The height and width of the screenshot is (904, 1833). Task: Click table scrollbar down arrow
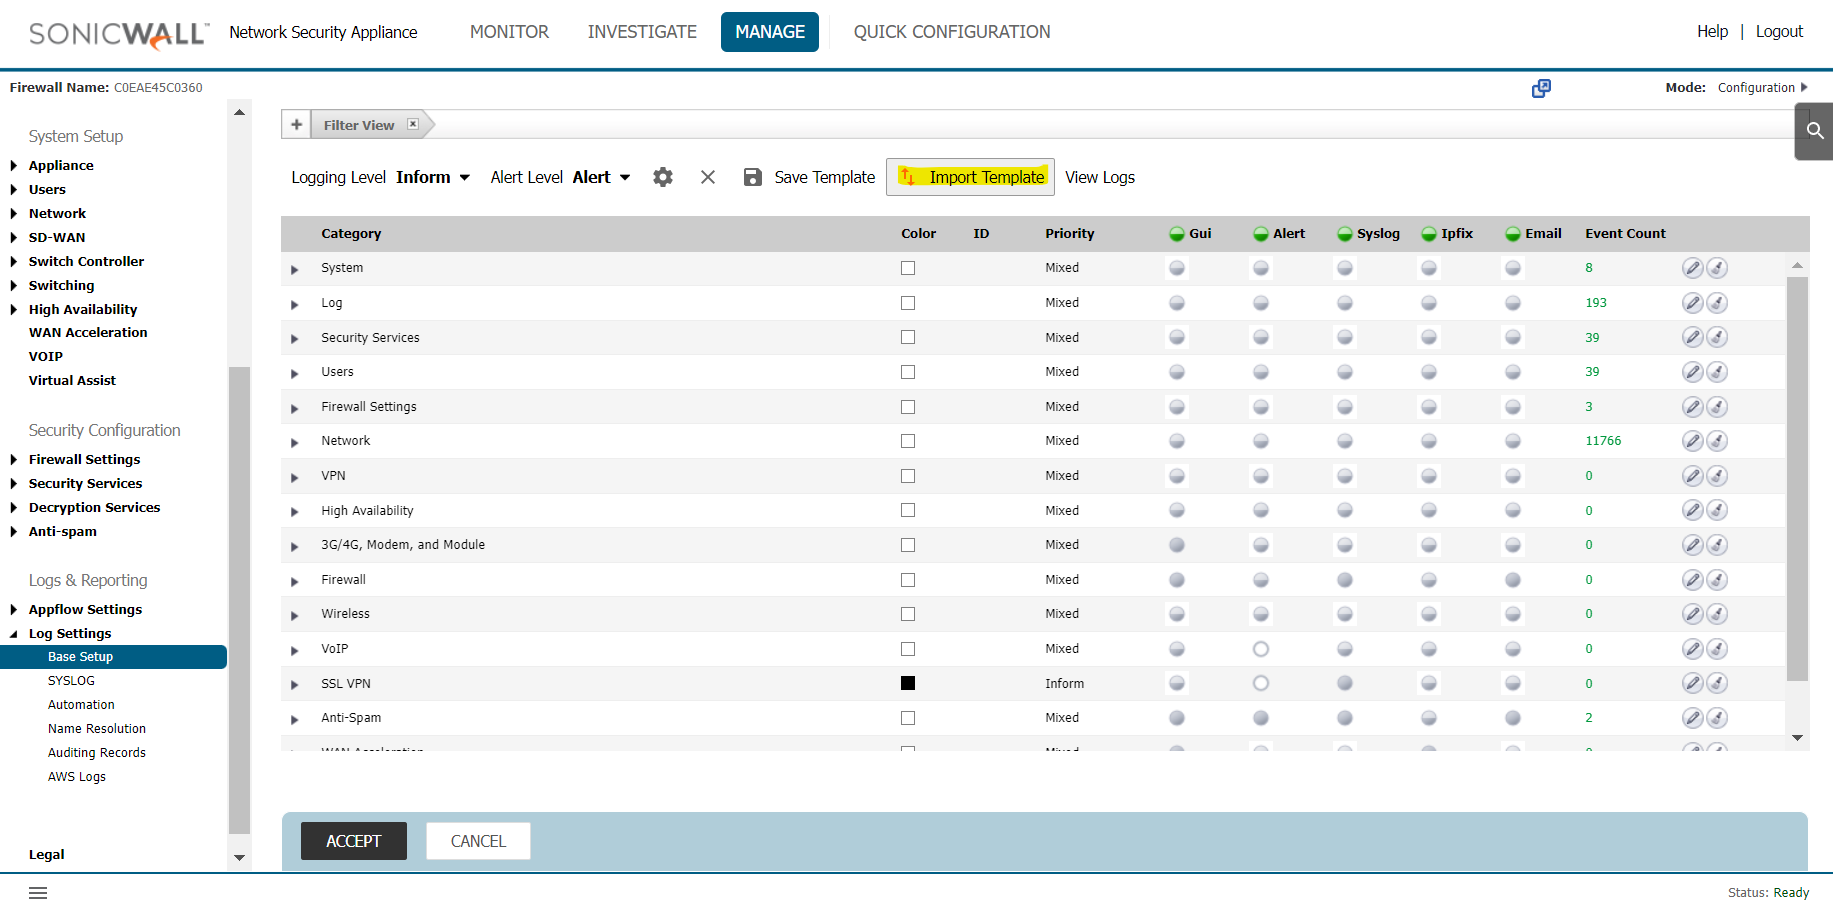[x=1797, y=738]
